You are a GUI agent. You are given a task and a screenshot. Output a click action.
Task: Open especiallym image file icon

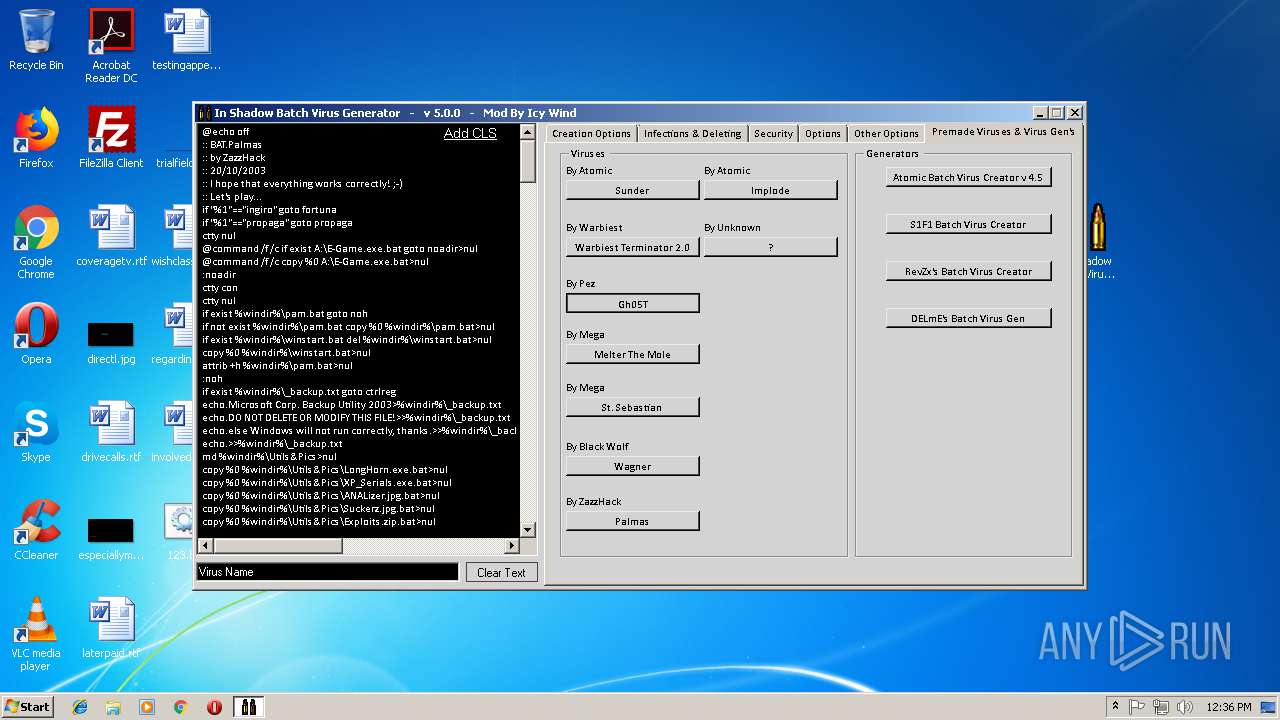(111, 538)
